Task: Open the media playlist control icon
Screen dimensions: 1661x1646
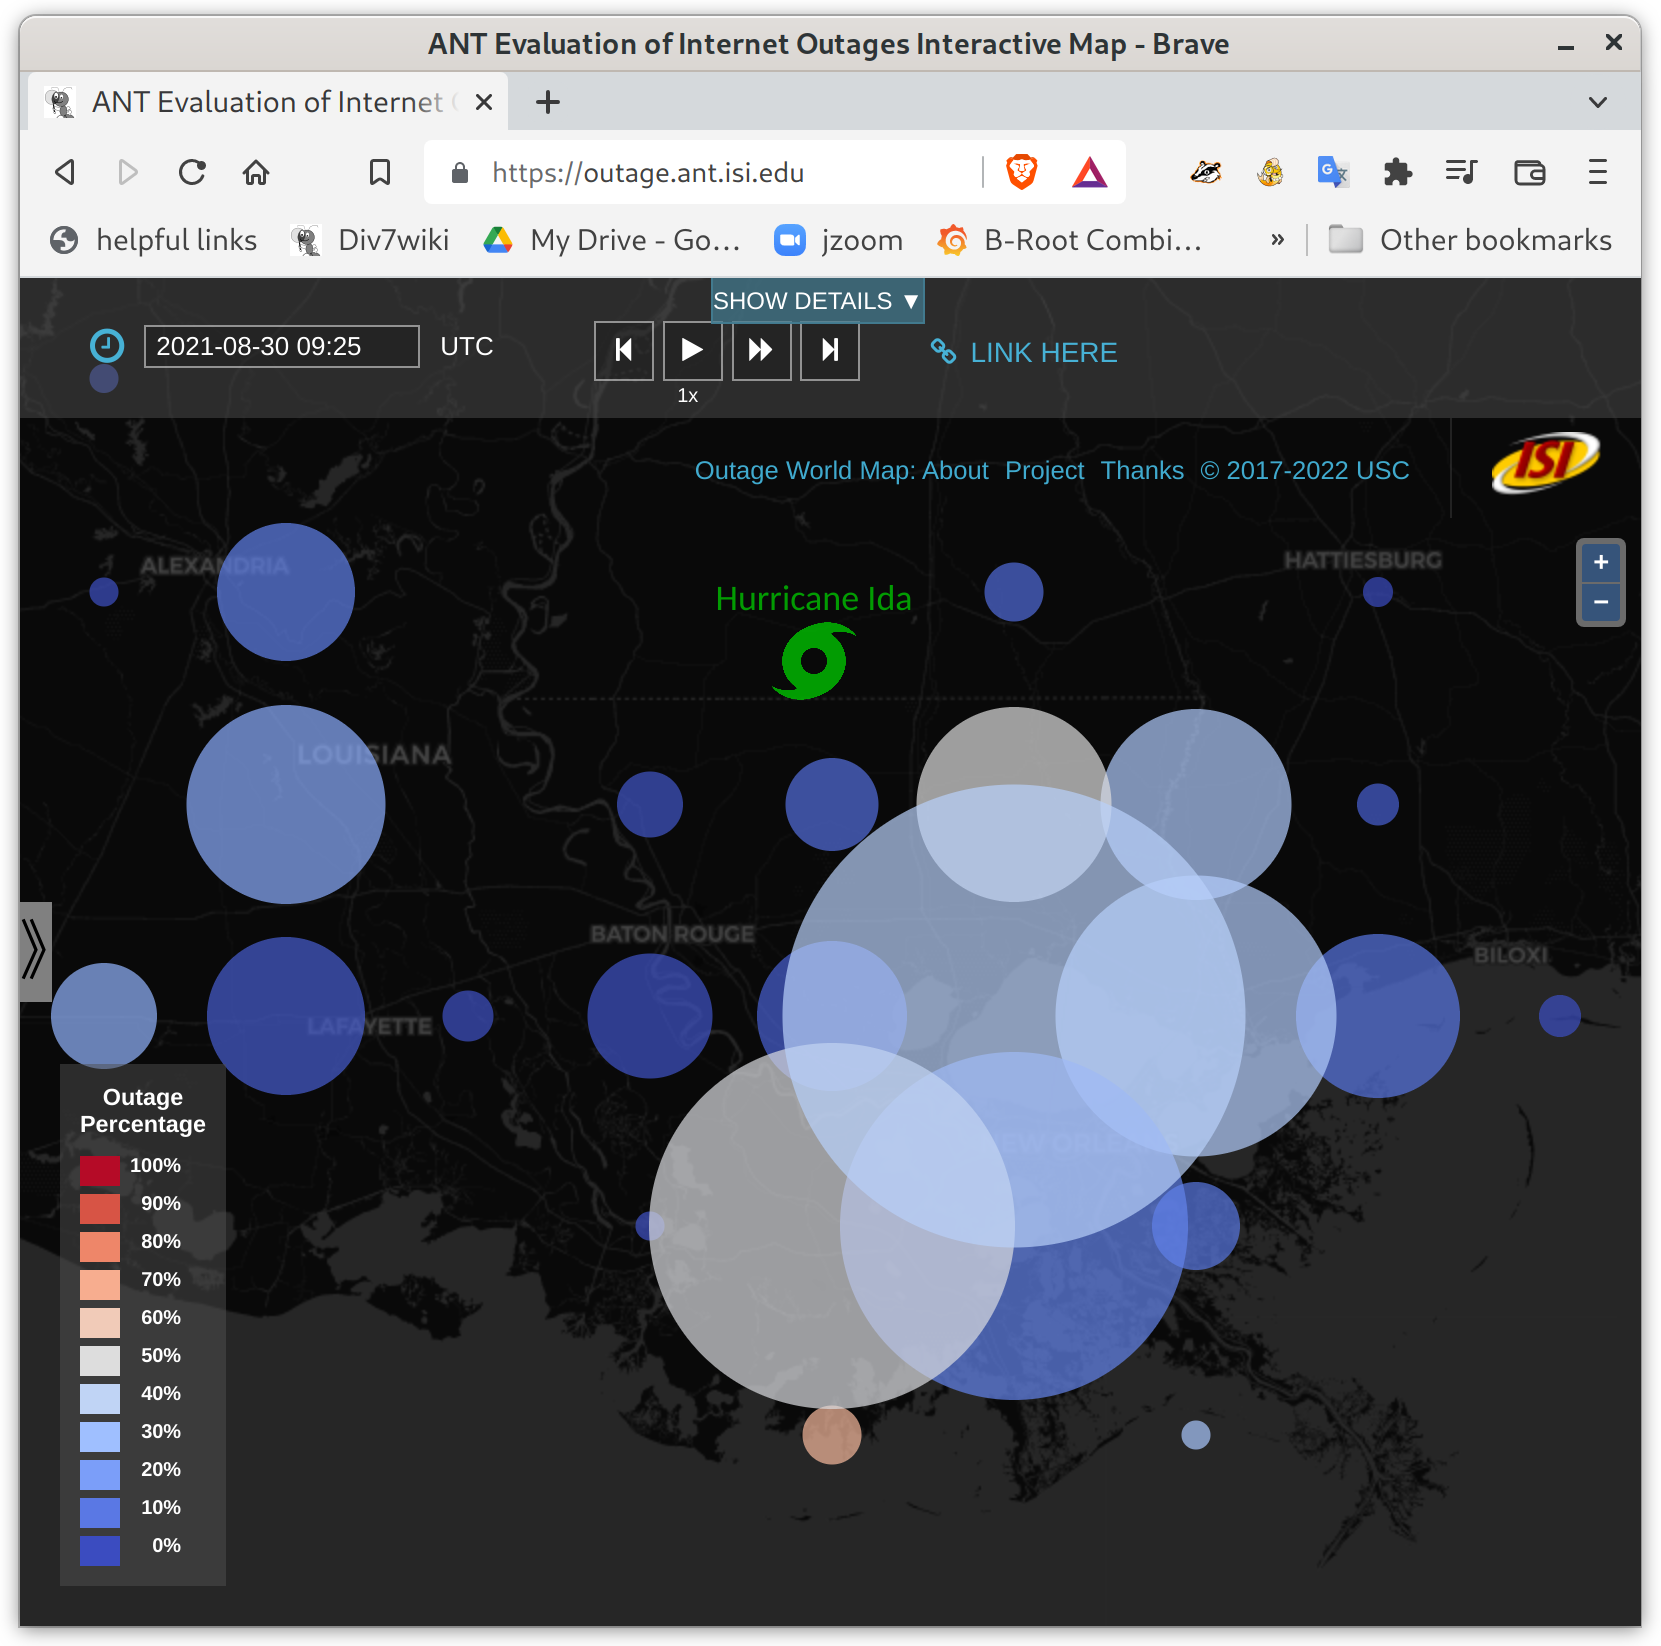Action: click(1461, 173)
